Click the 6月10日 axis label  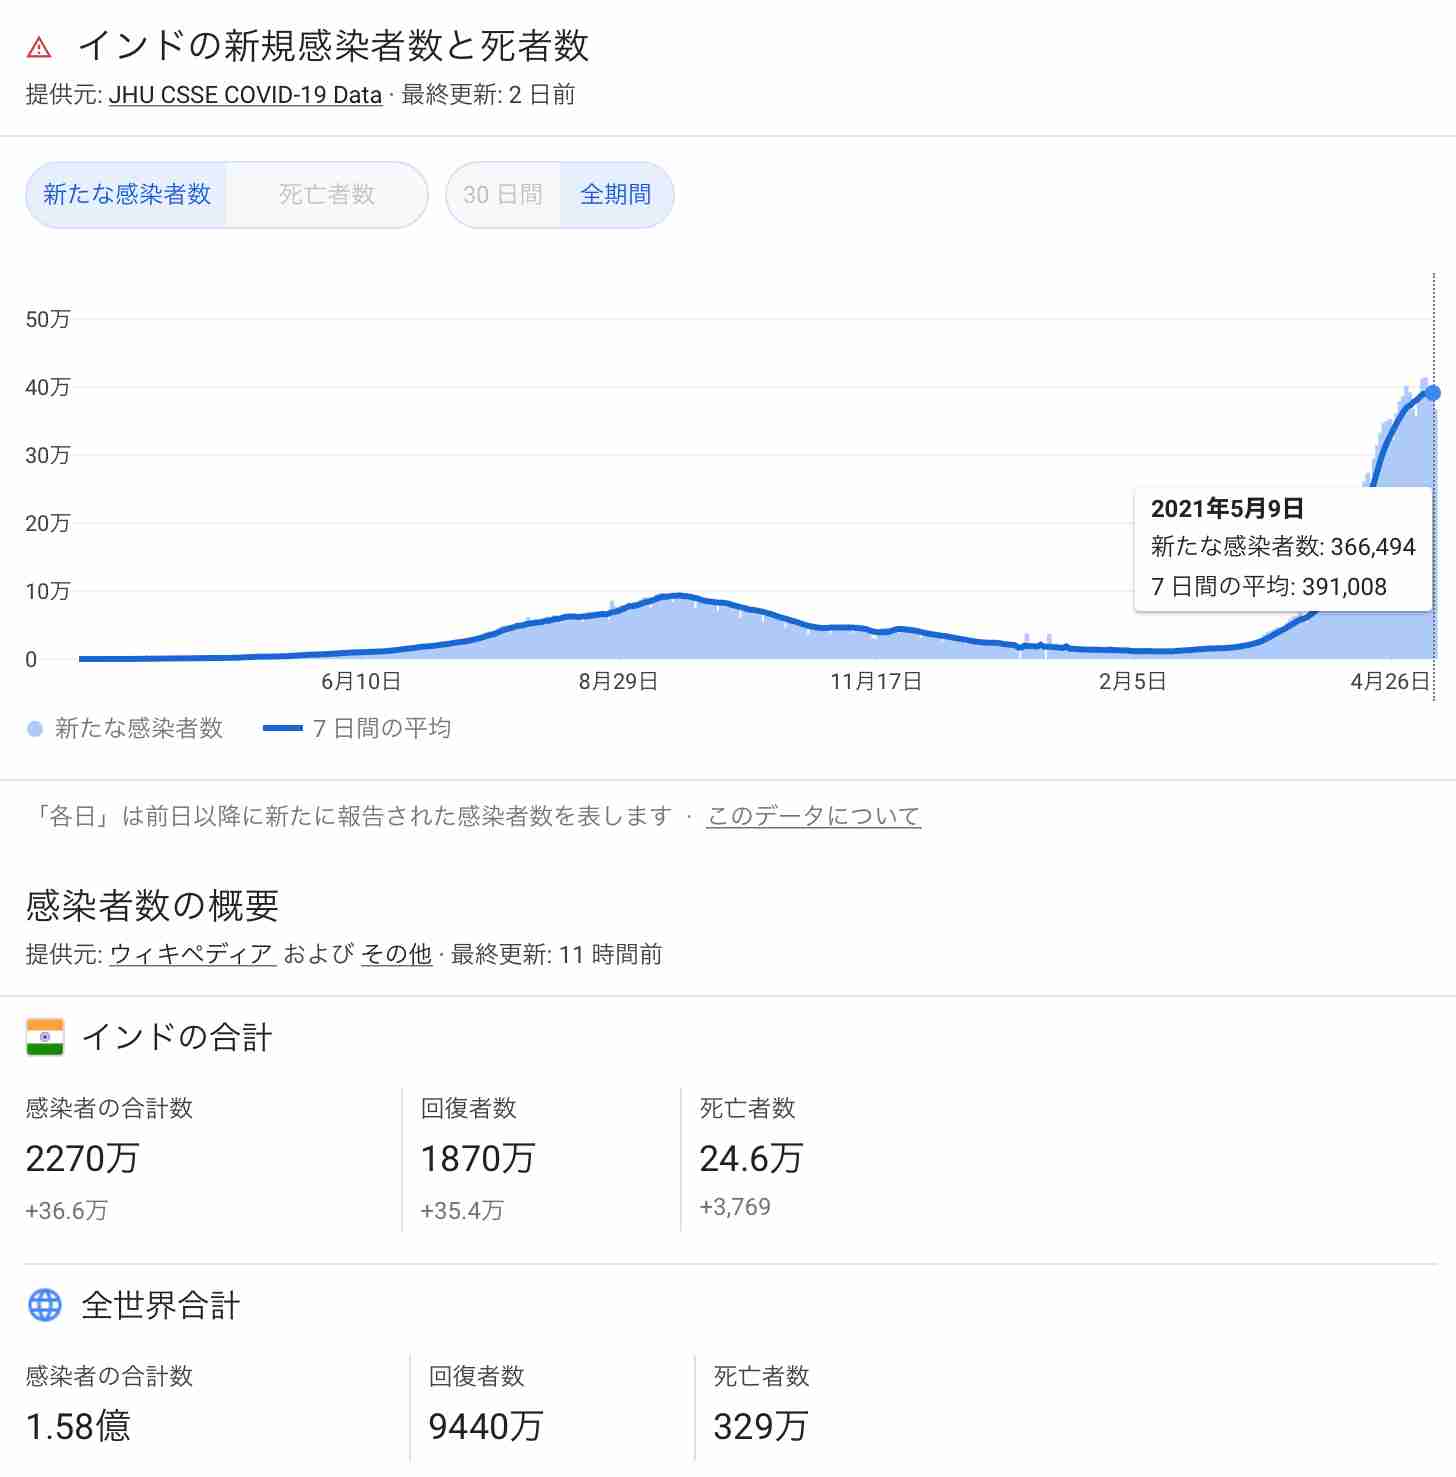pyautogui.click(x=361, y=682)
